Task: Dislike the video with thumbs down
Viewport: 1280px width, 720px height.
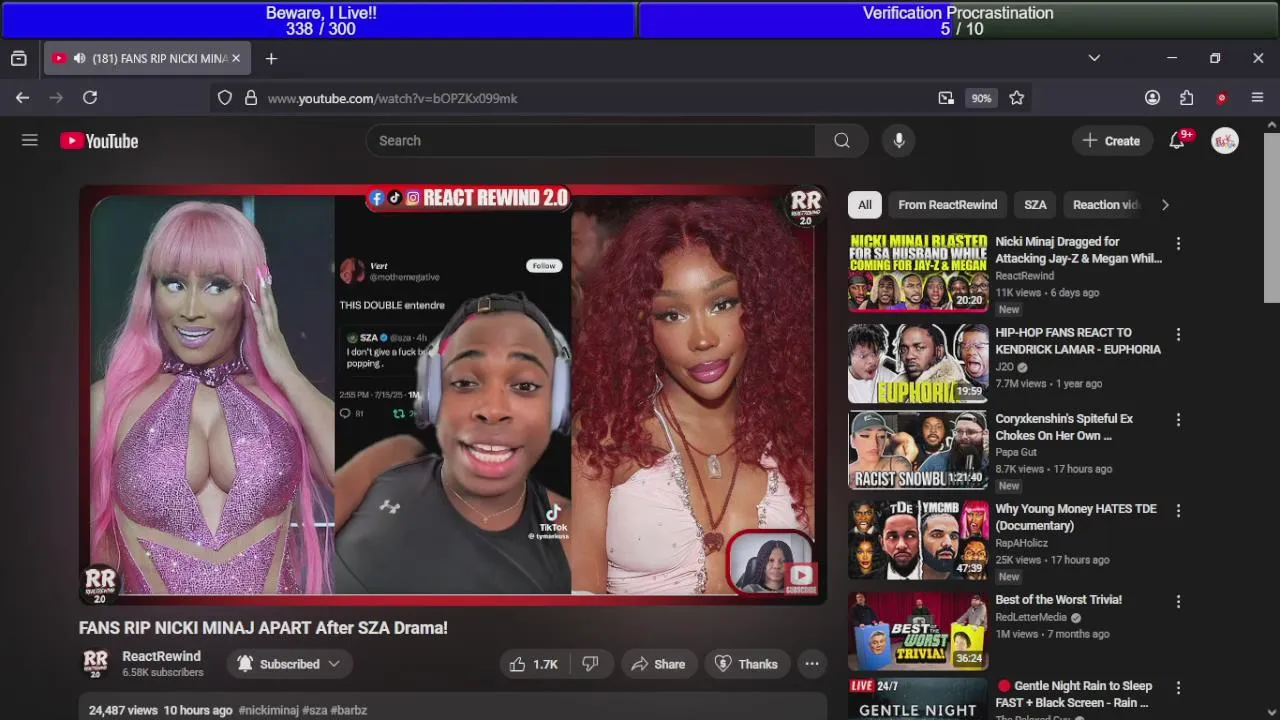Action: coord(590,664)
